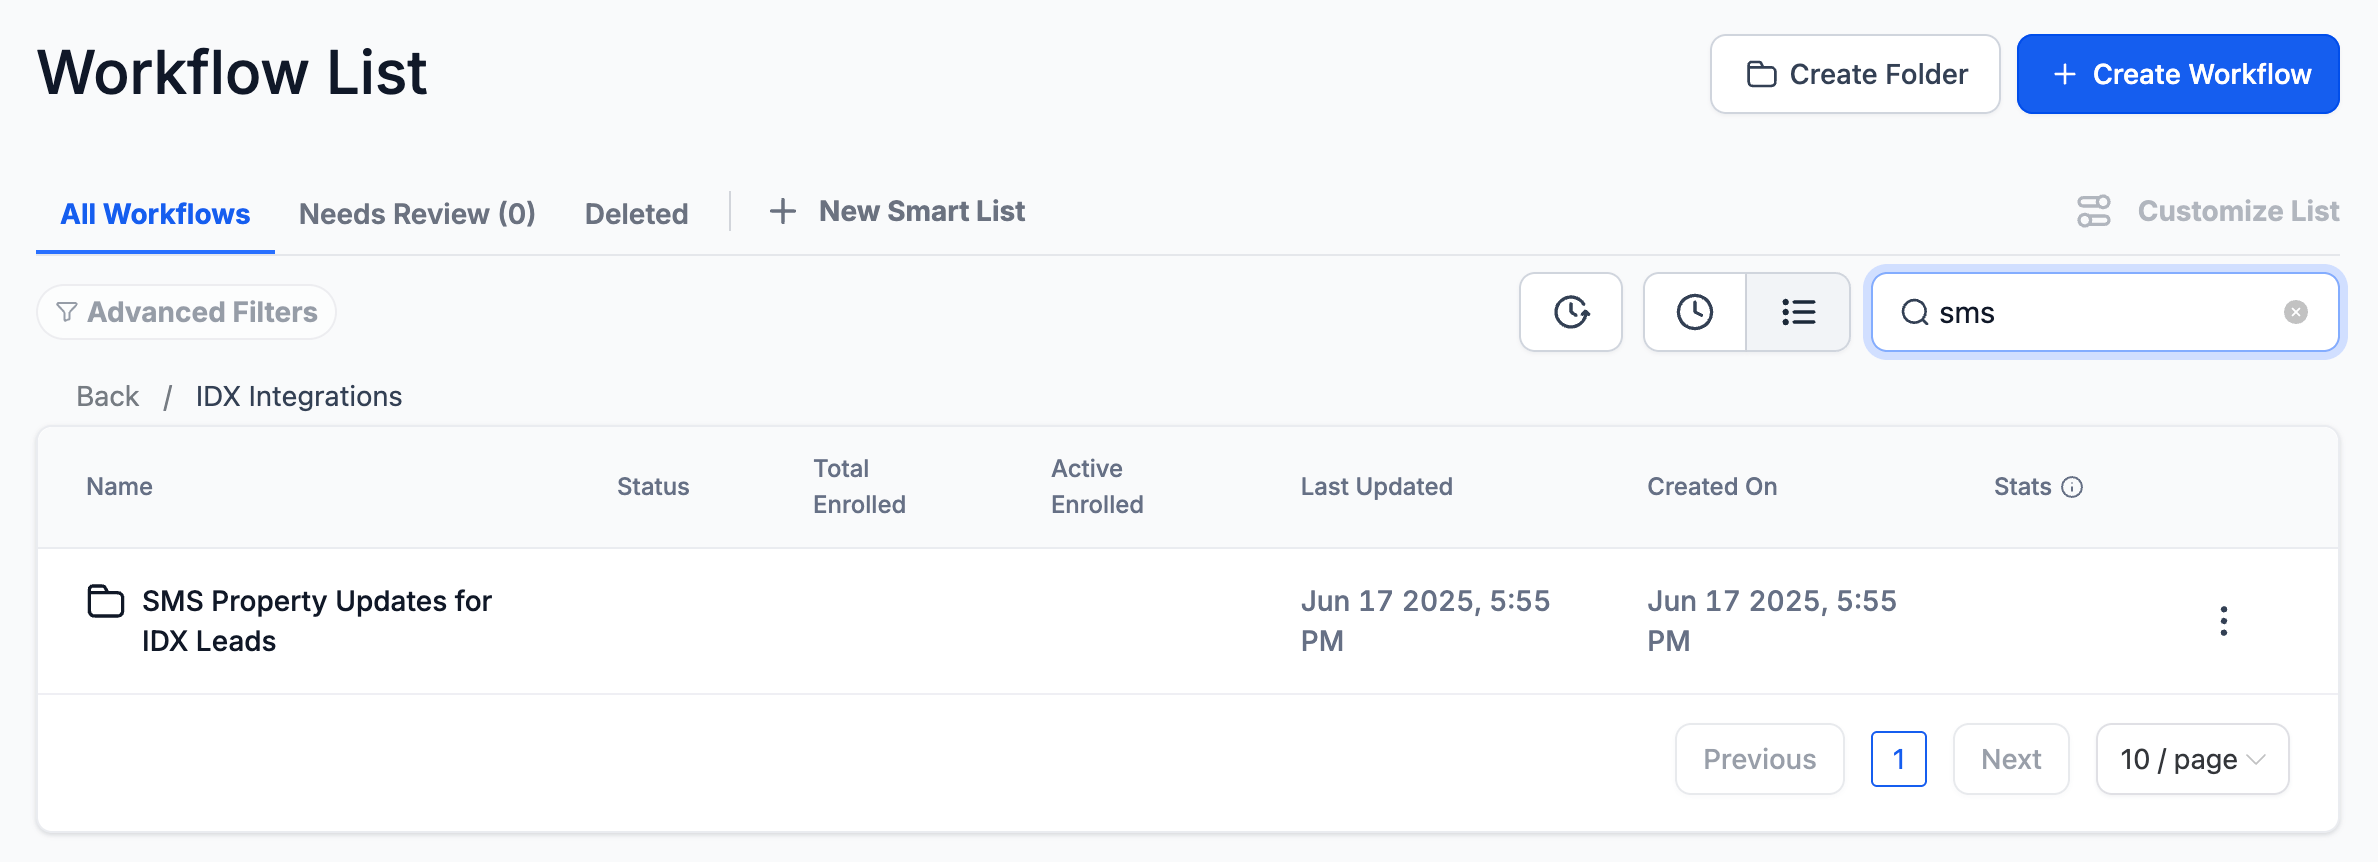This screenshot has height=862, width=2378.
Task: Click the SMS Property Updates folder icon
Action: [x=105, y=601]
